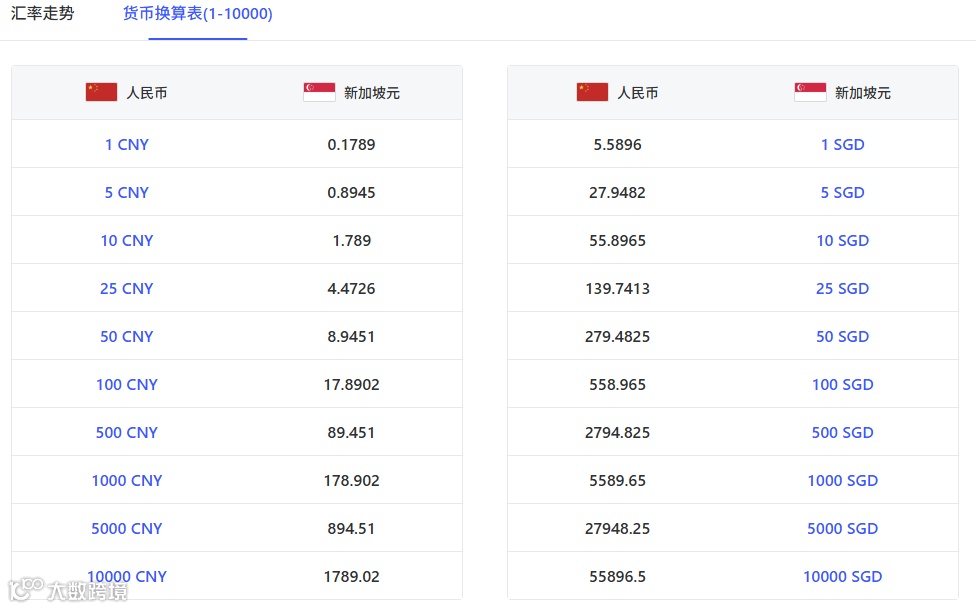Open the 1 CNY conversion link

pos(127,144)
